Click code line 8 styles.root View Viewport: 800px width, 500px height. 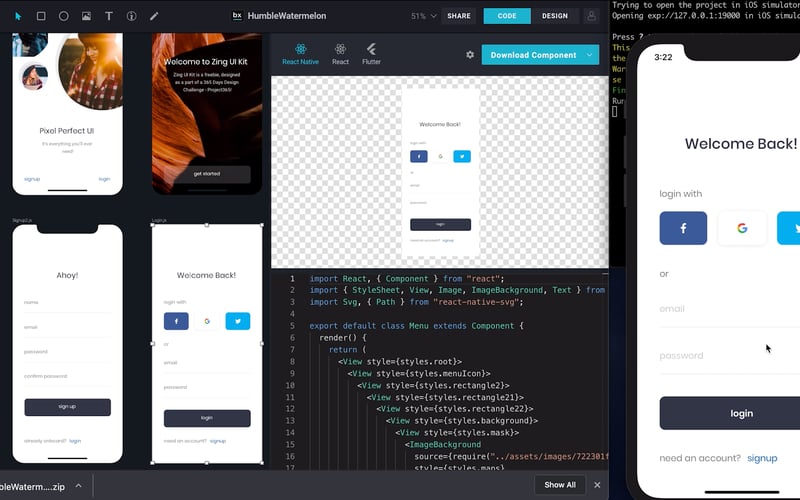click(x=399, y=361)
